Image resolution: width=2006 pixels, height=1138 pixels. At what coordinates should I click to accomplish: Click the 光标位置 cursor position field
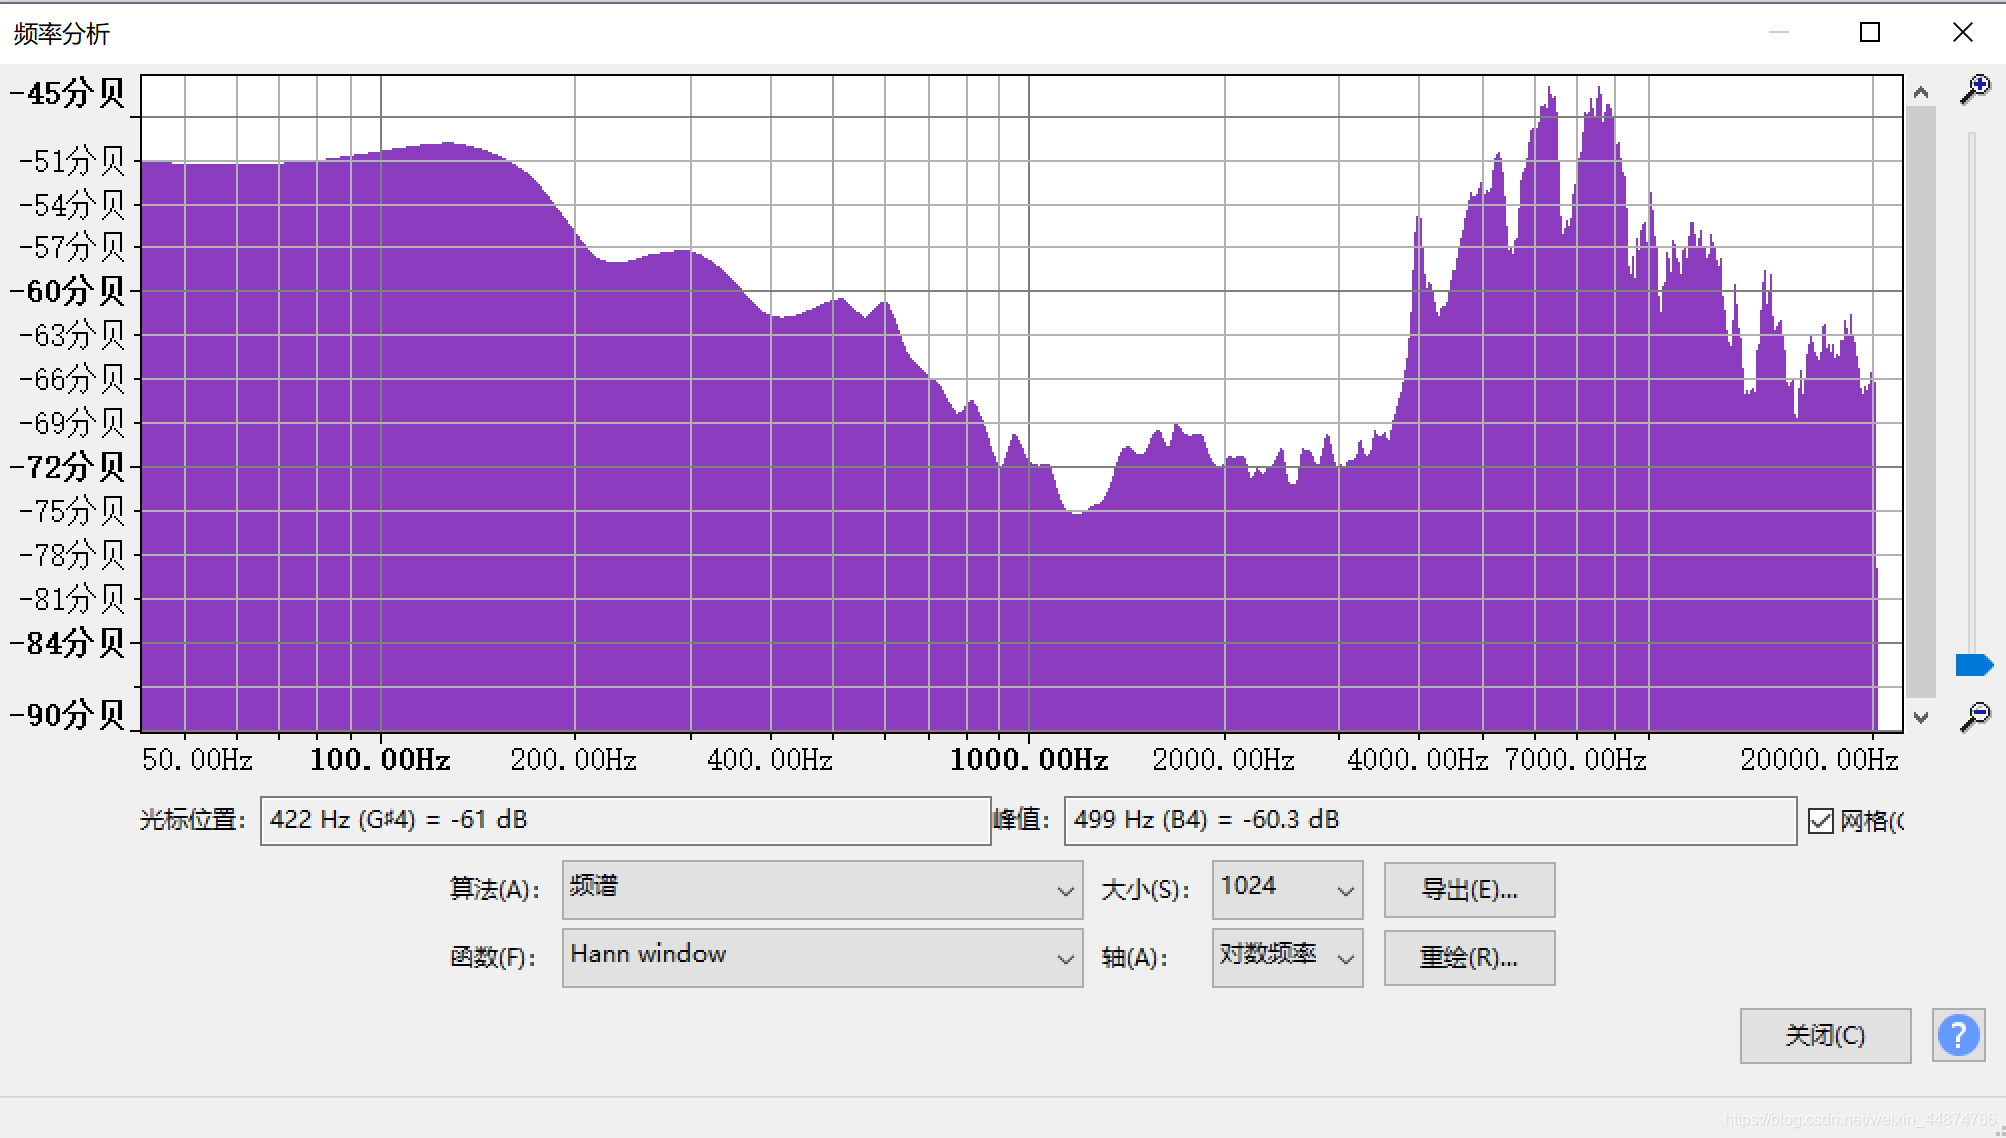tap(625, 821)
